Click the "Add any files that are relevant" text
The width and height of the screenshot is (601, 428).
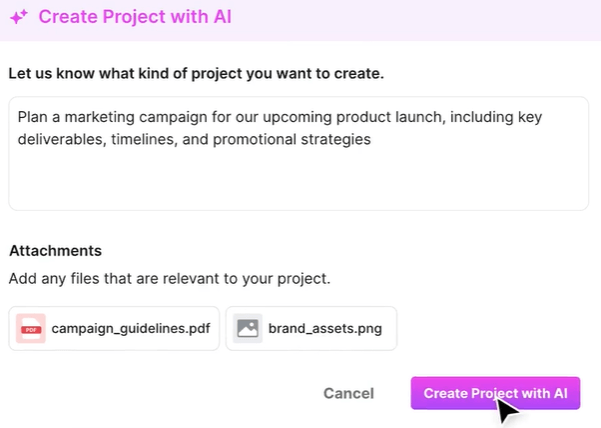(x=169, y=278)
